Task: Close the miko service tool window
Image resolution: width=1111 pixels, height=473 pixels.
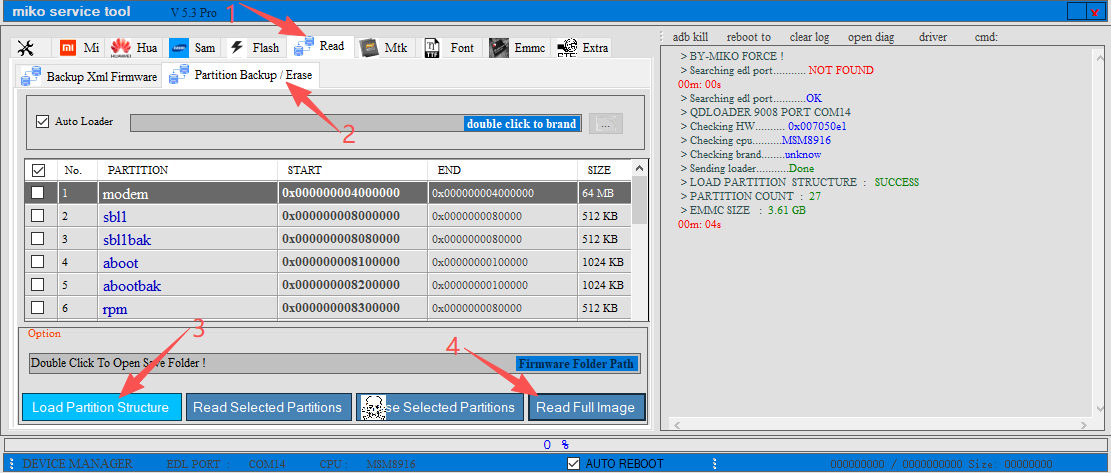Action: (x=1096, y=11)
